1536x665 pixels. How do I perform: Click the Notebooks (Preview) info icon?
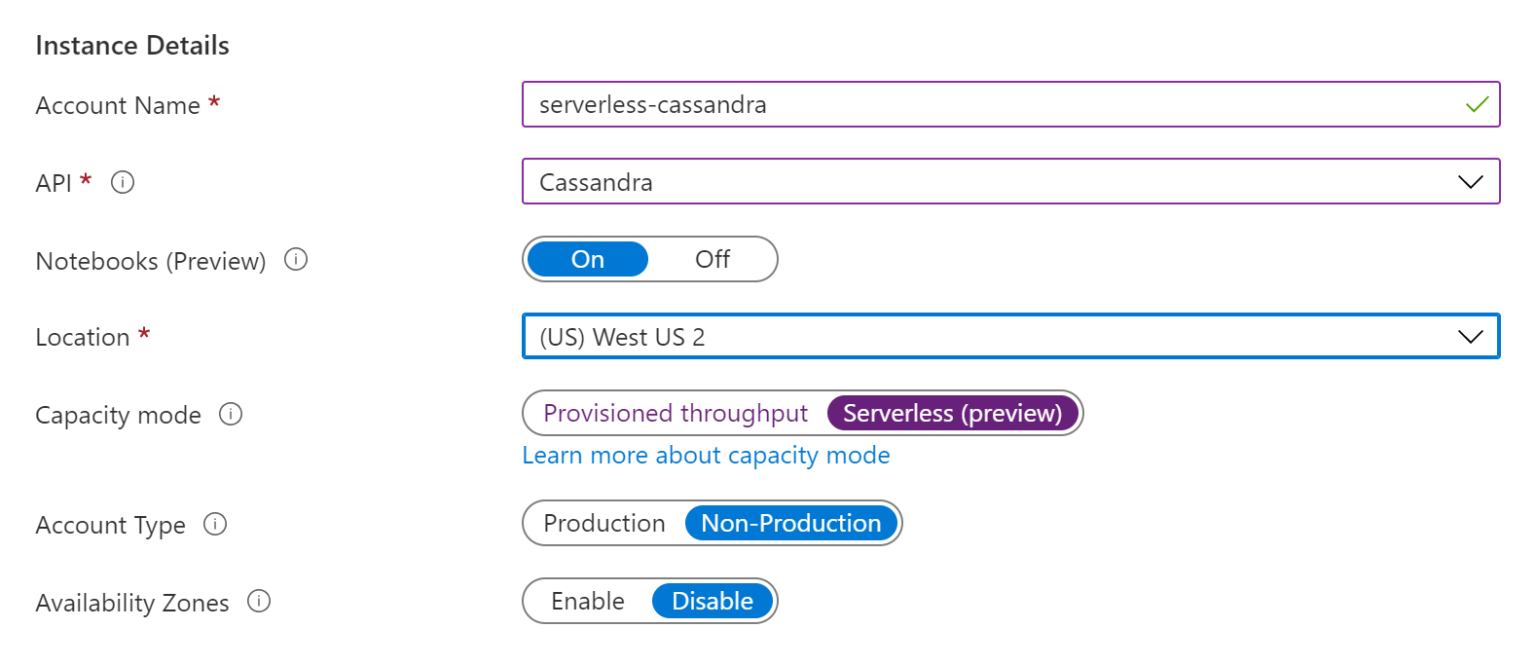click(296, 260)
